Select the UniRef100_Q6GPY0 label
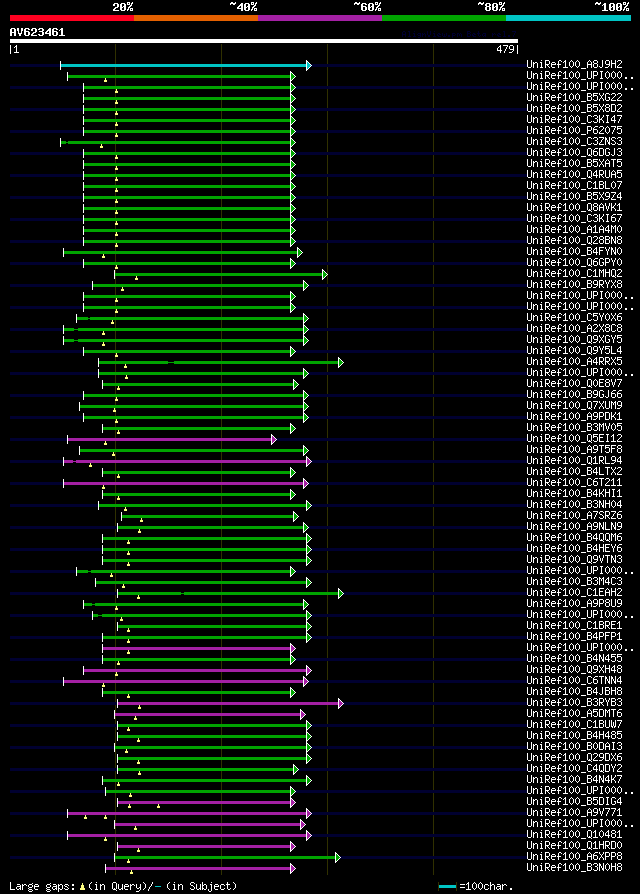The height and width of the screenshot is (894, 640). (574, 263)
